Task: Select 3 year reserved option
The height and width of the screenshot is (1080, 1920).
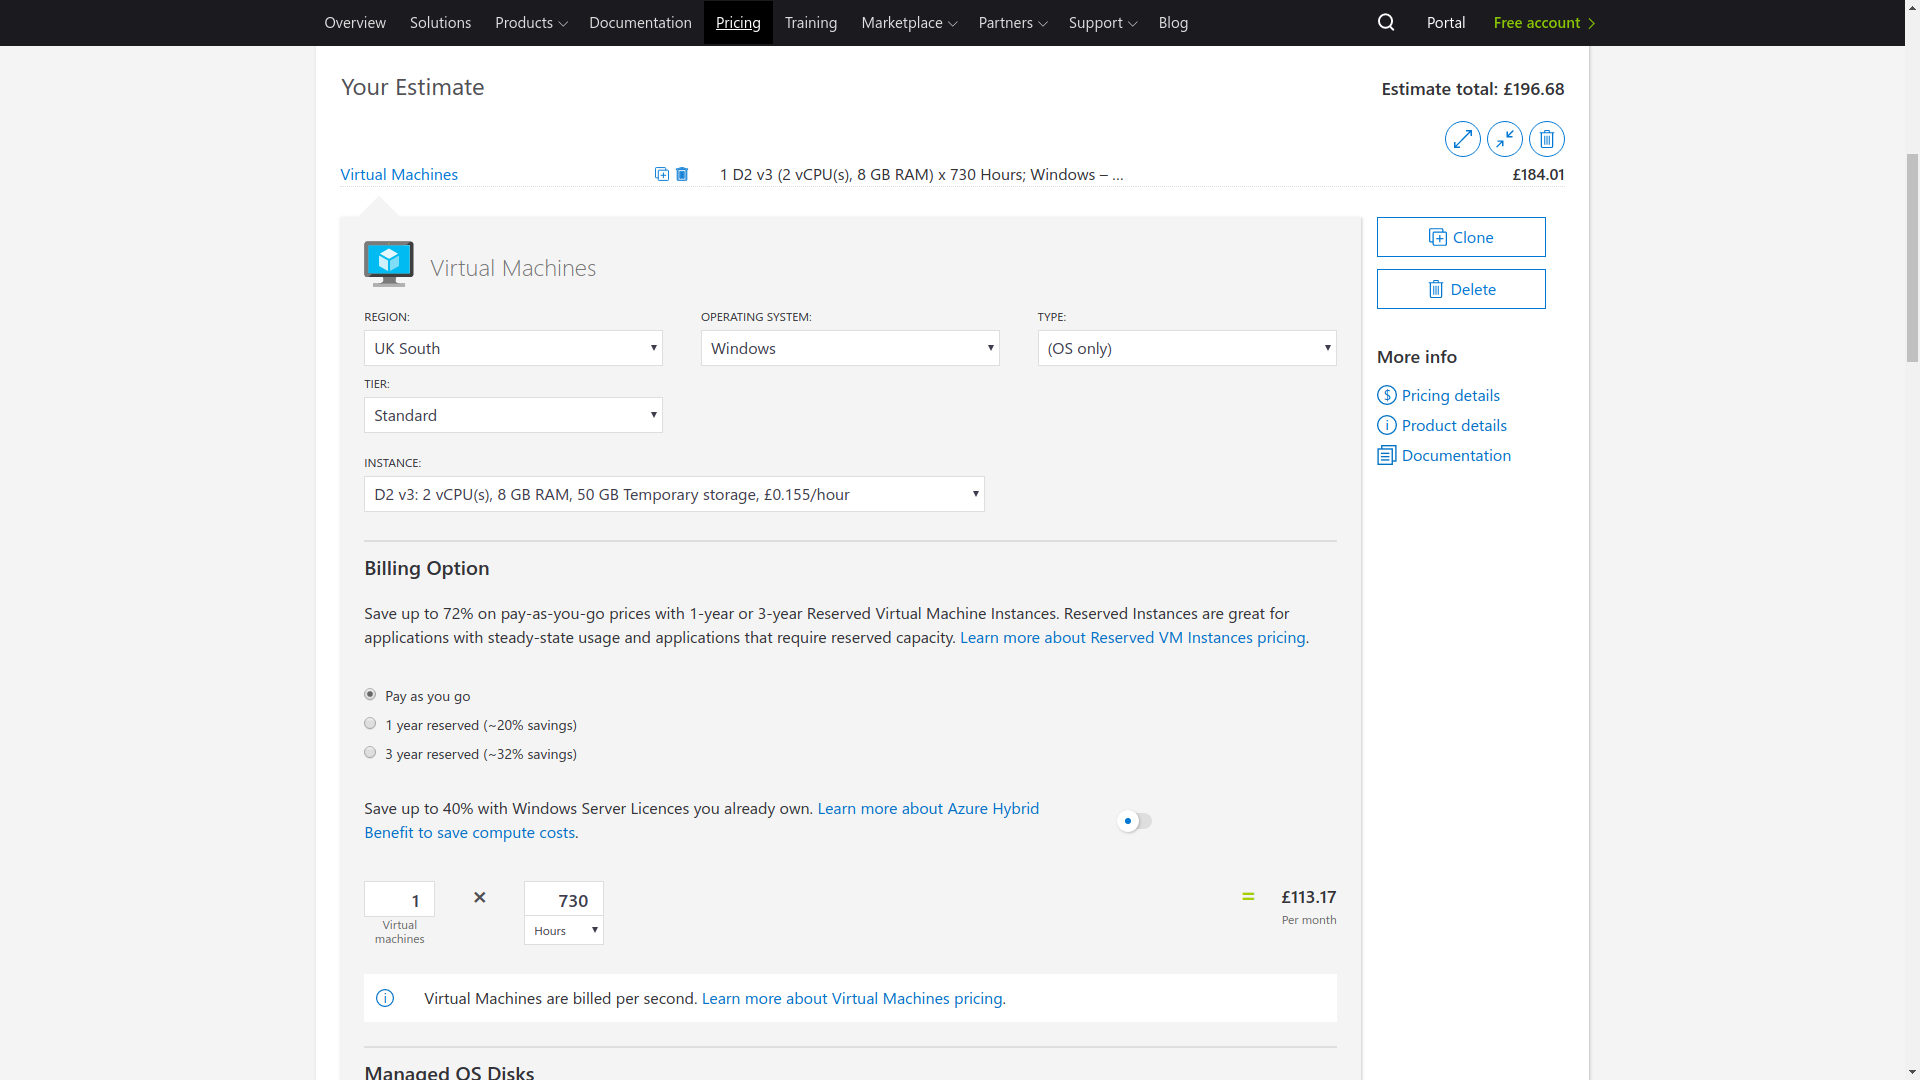Action: [370, 752]
